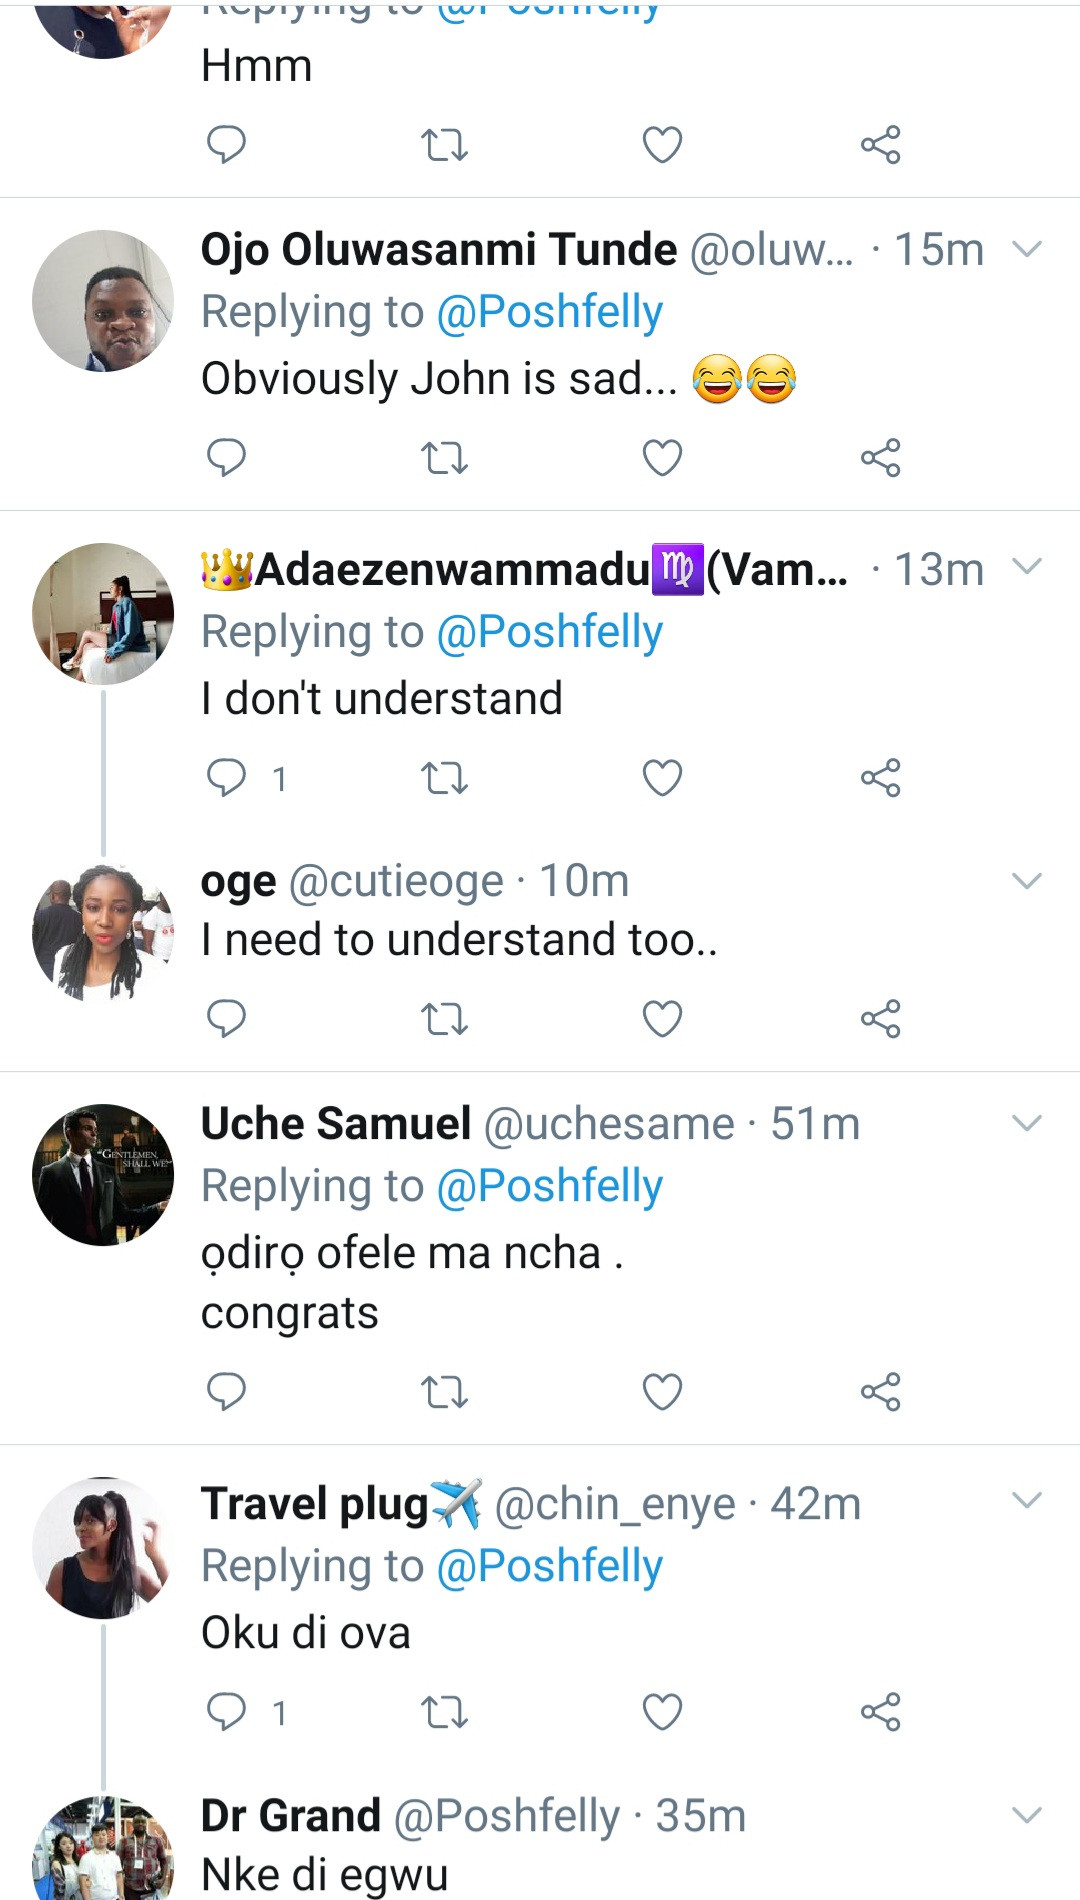Screen dimensions: 1080x1900
Task: Share the 'Hmm' tweet
Action: click(x=880, y=145)
